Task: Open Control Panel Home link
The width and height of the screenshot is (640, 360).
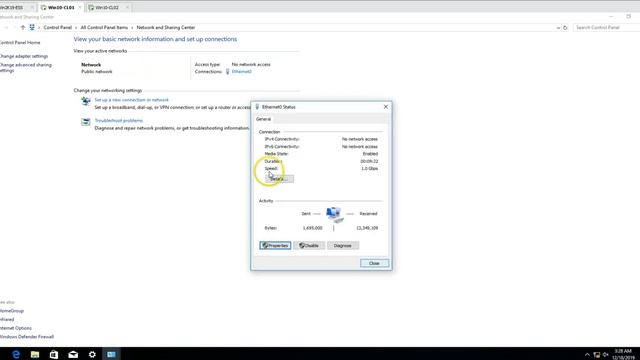Action: click(x=20, y=42)
